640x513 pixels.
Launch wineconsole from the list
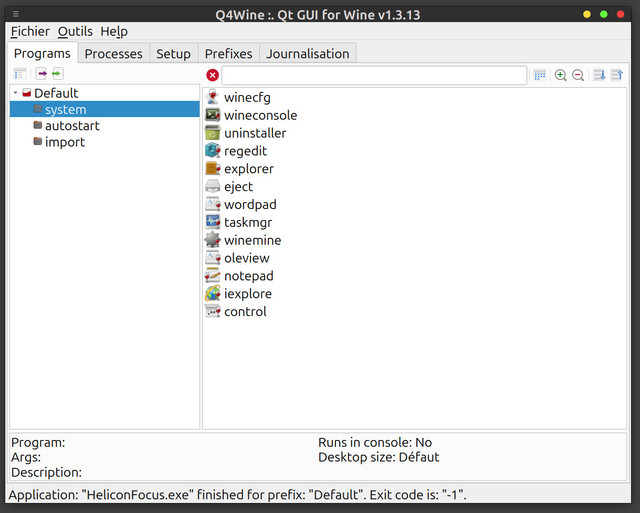(x=212, y=115)
